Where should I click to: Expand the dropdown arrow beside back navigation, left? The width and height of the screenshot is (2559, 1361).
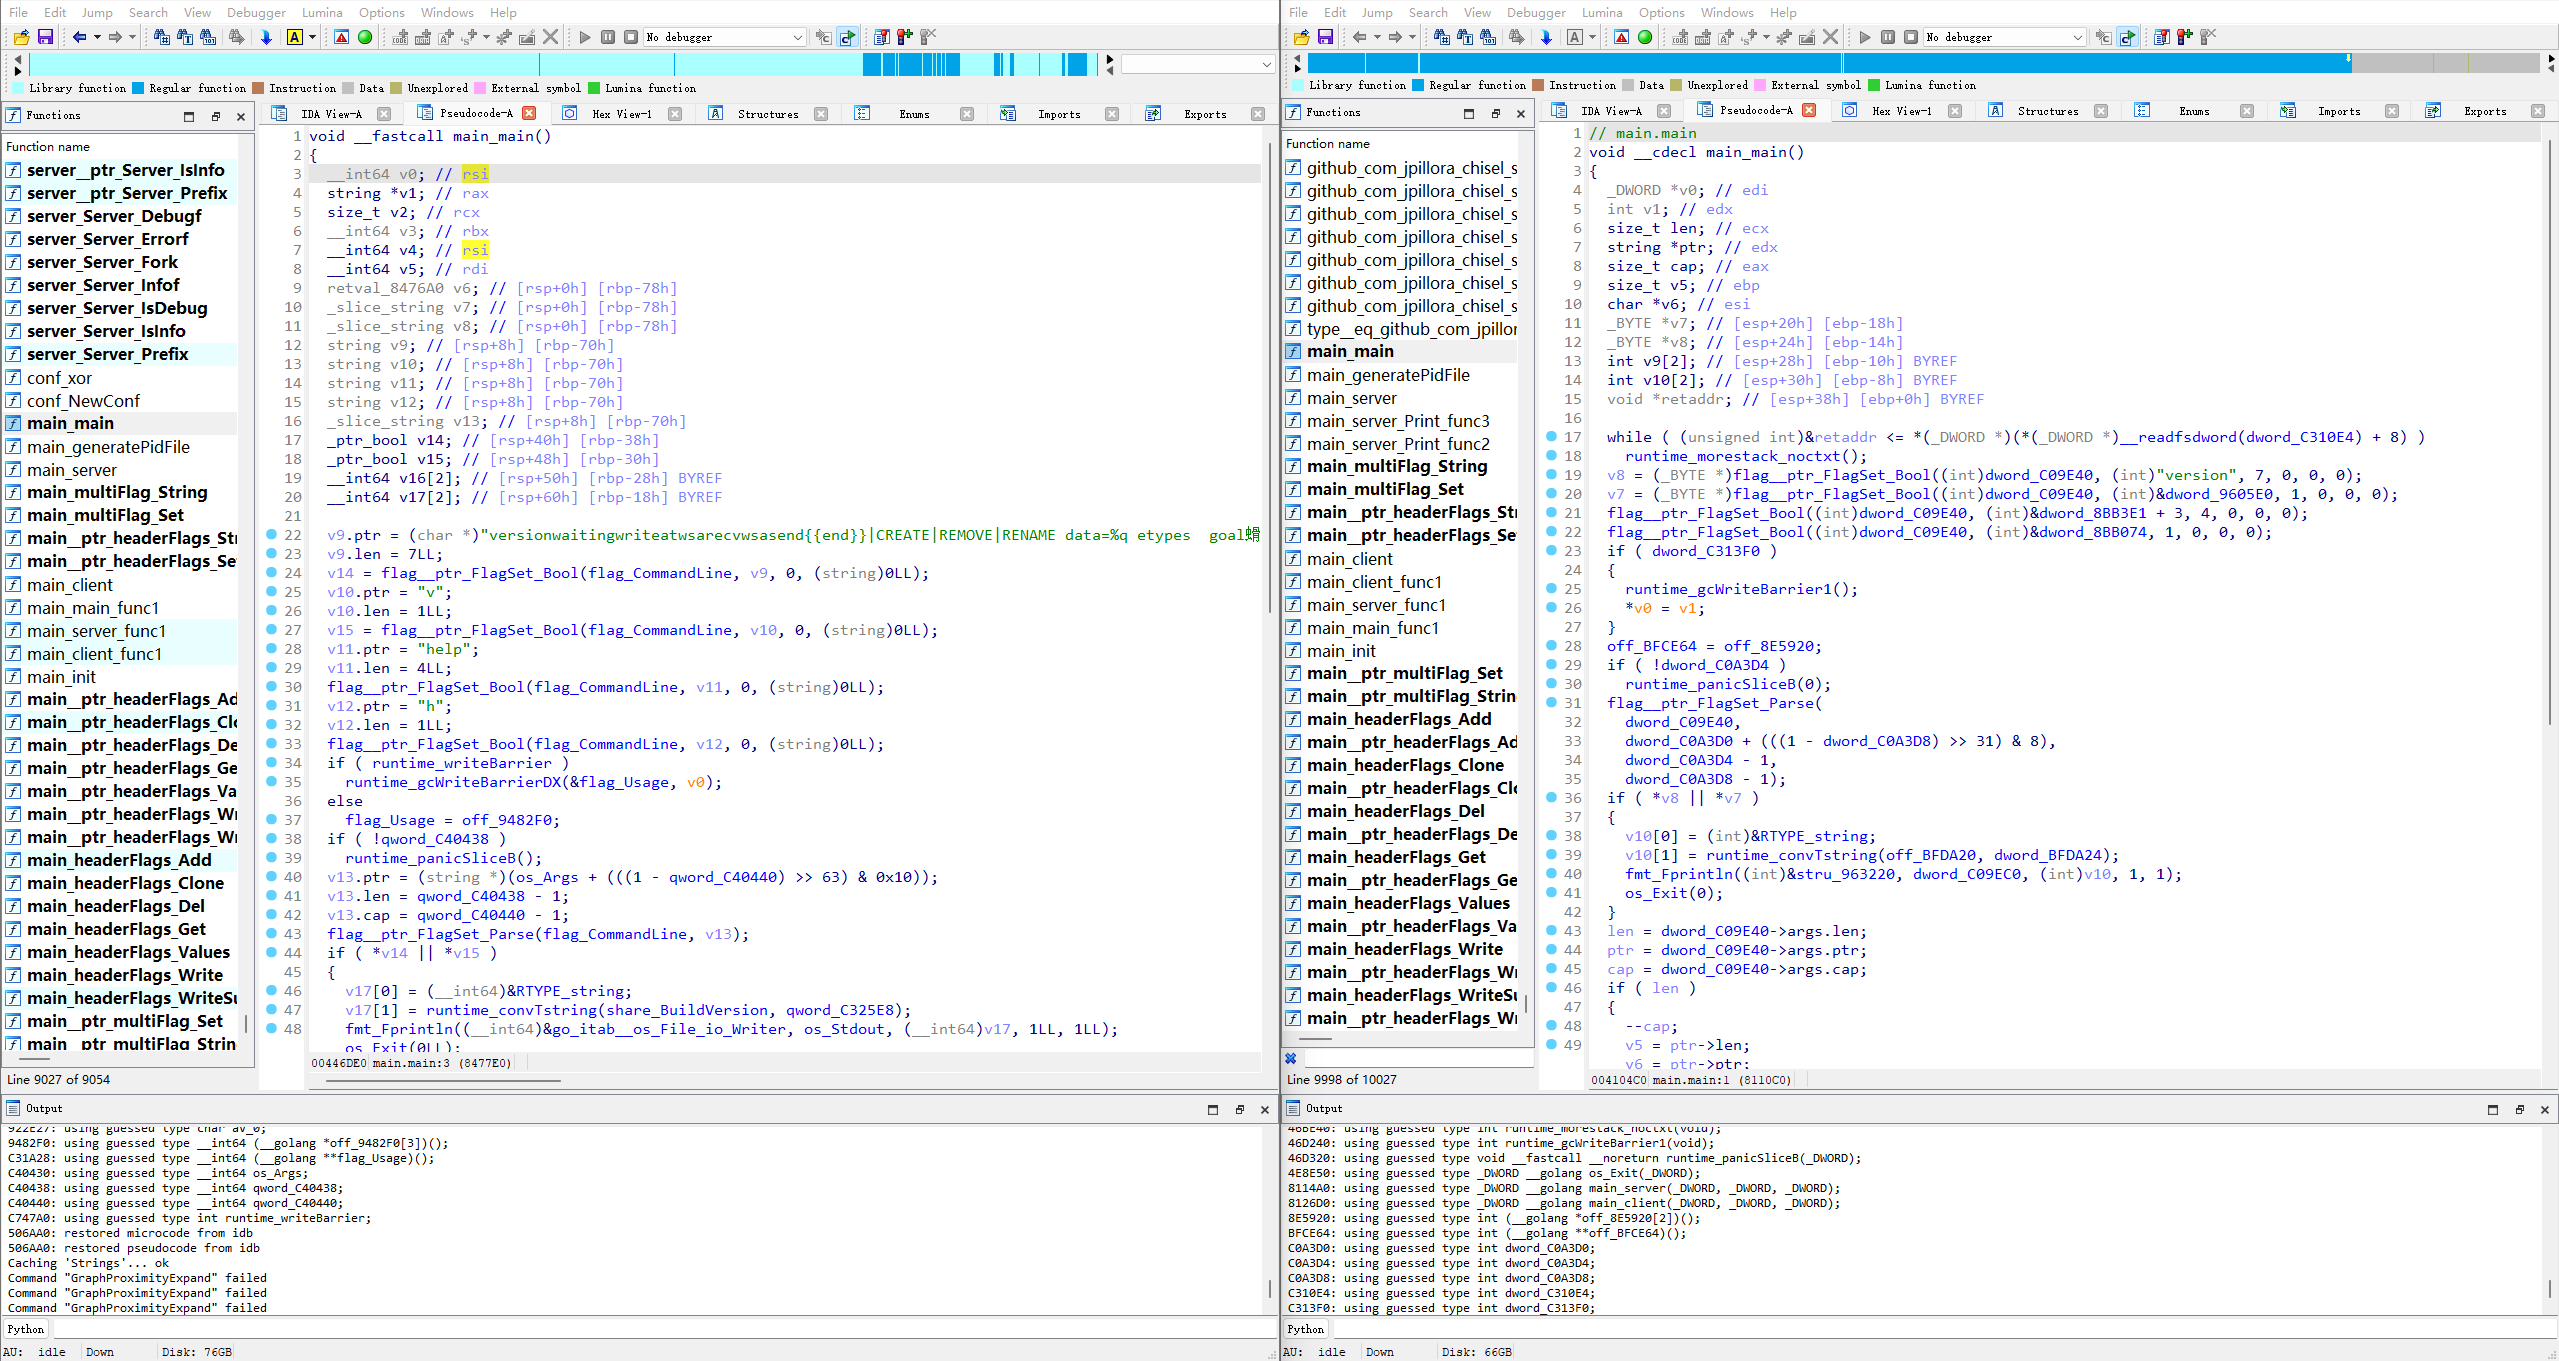[x=97, y=37]
